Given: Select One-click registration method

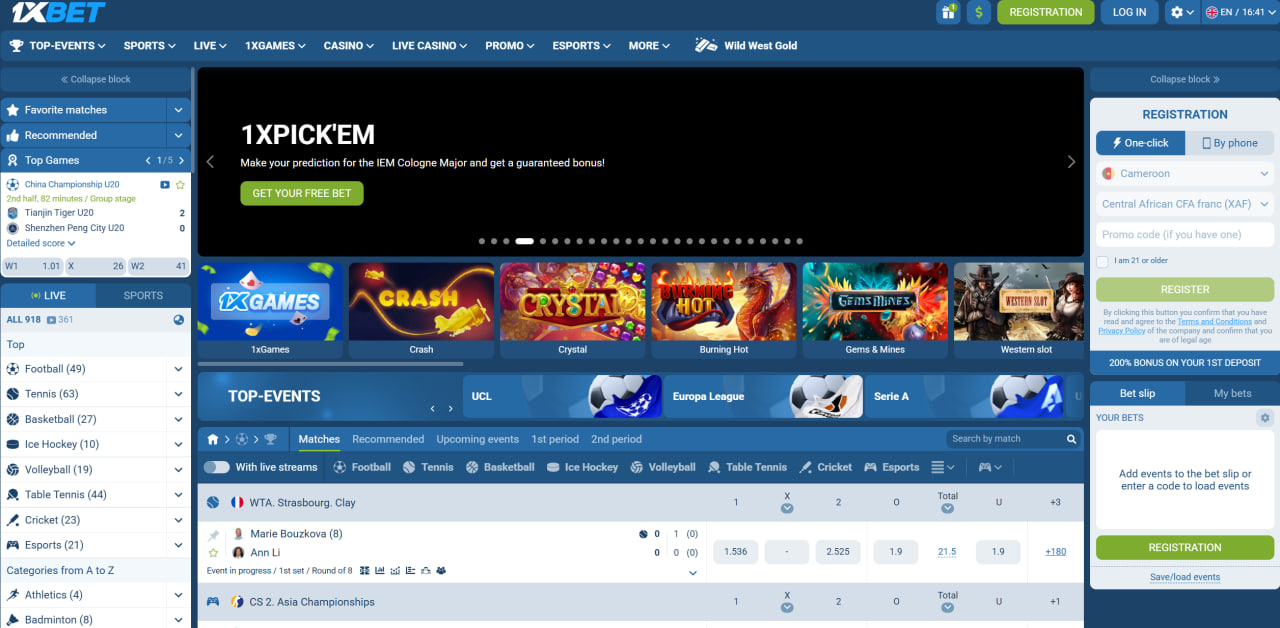Looking at the screenshot, I should (1141, 143).
